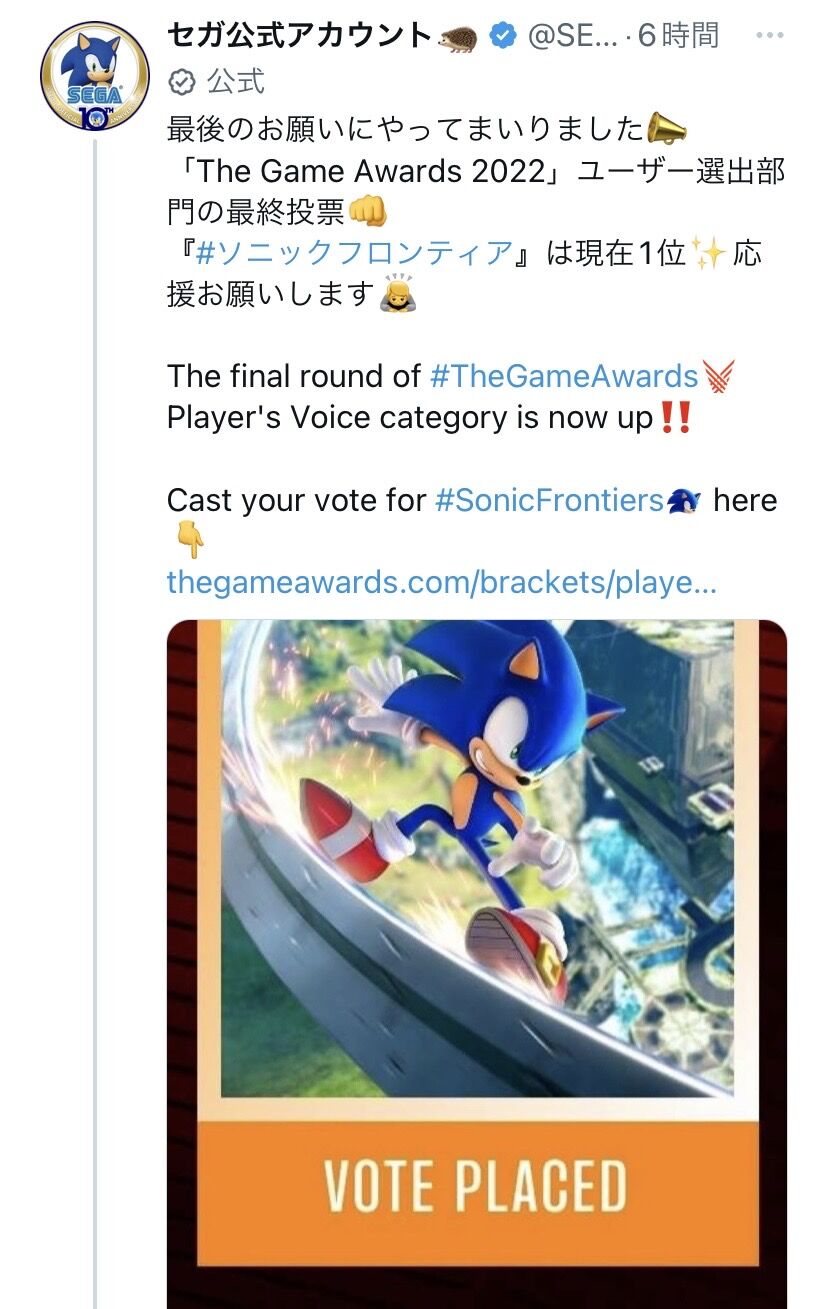Open the #TheGameAwards hashtag
Image resolution: width=828 pixels, height=1309 pixels.
[564, 376]
